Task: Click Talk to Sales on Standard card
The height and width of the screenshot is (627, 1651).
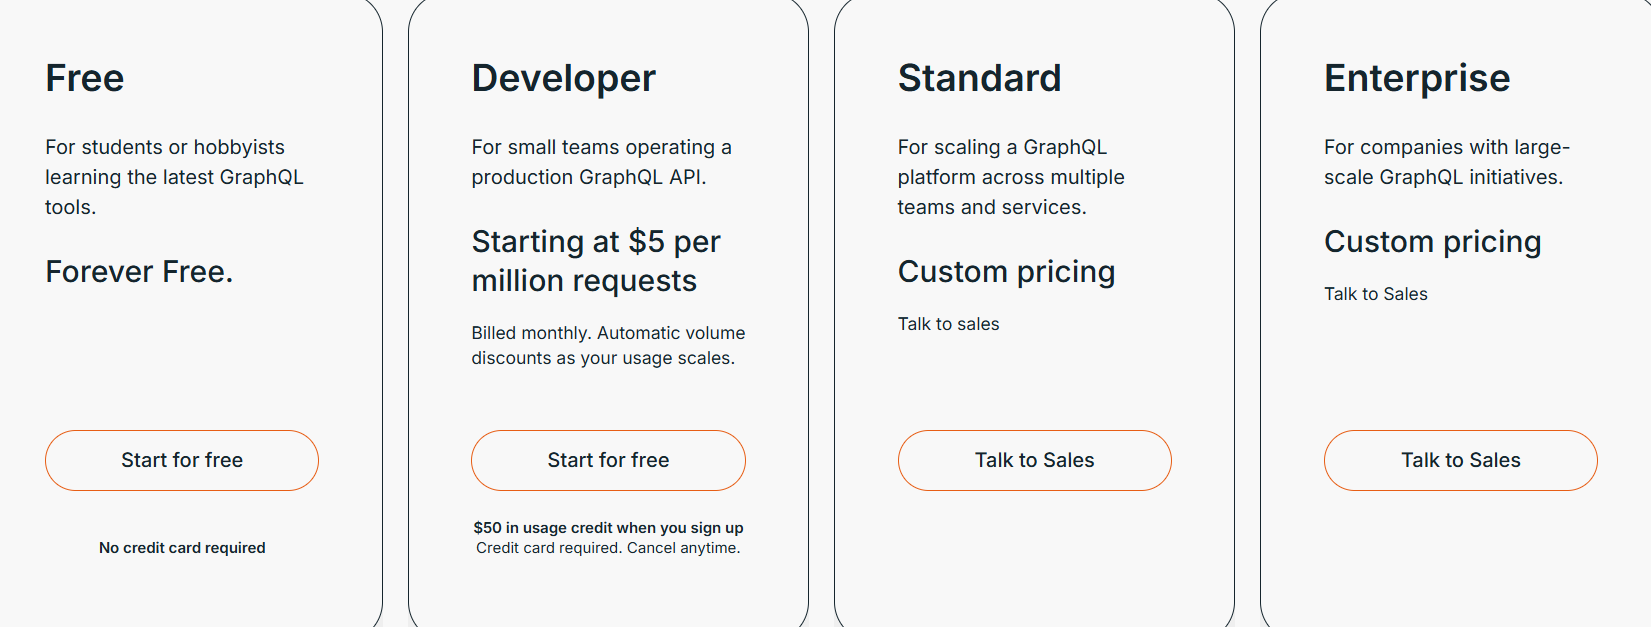Action: point(1034,460)
